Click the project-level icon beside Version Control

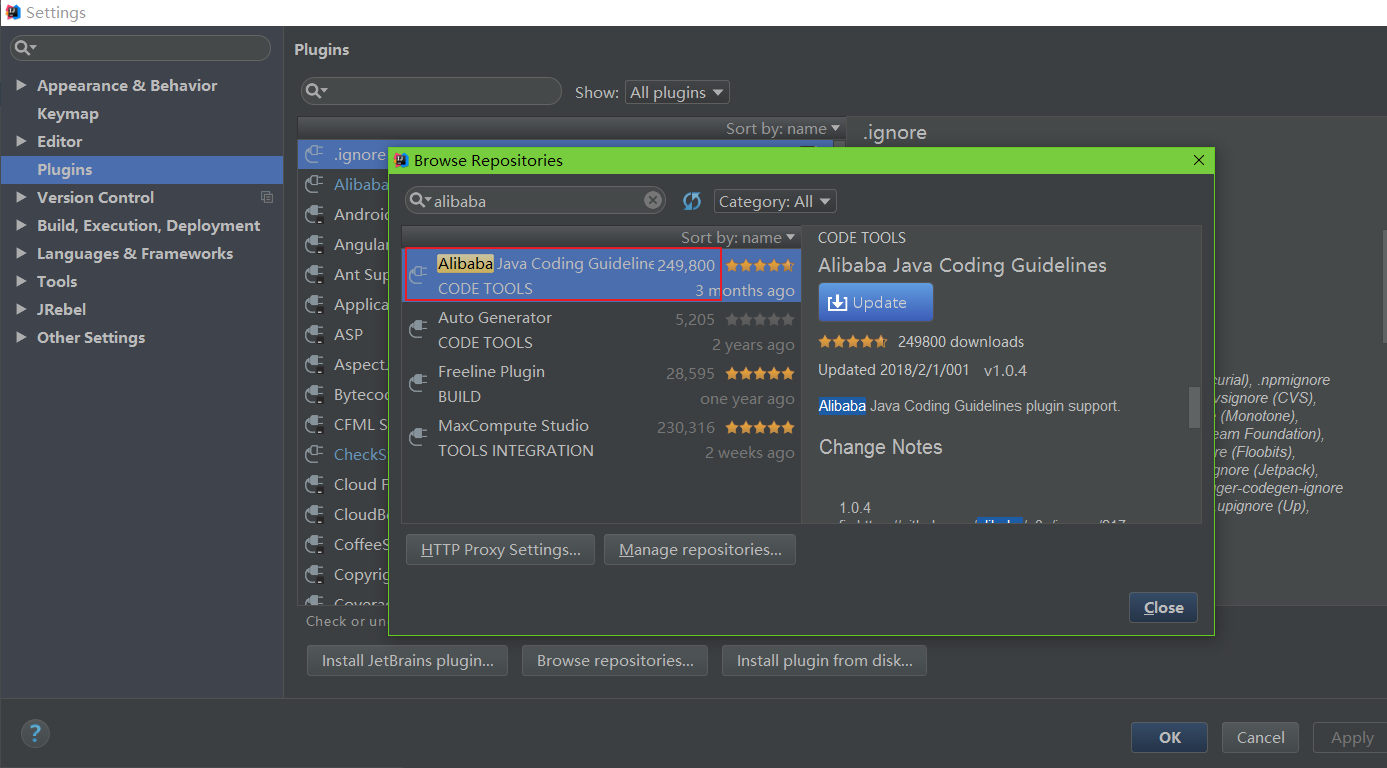click(267, 197)
